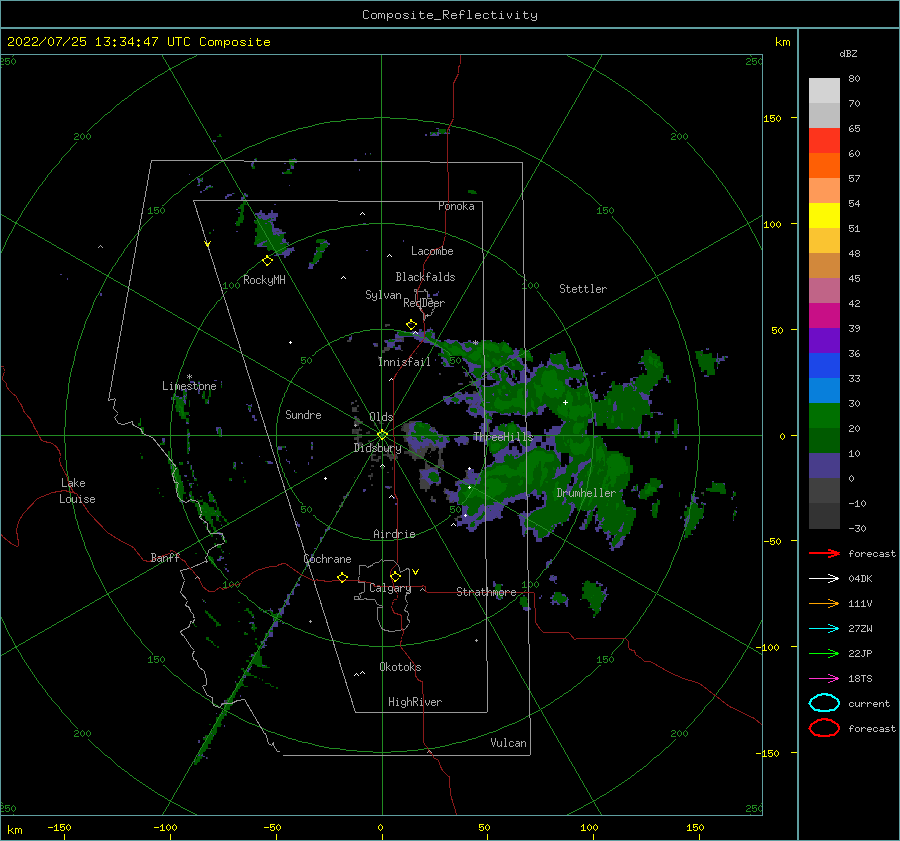Click the Sundre town label

pyautogui.click(x=303, y=414)
